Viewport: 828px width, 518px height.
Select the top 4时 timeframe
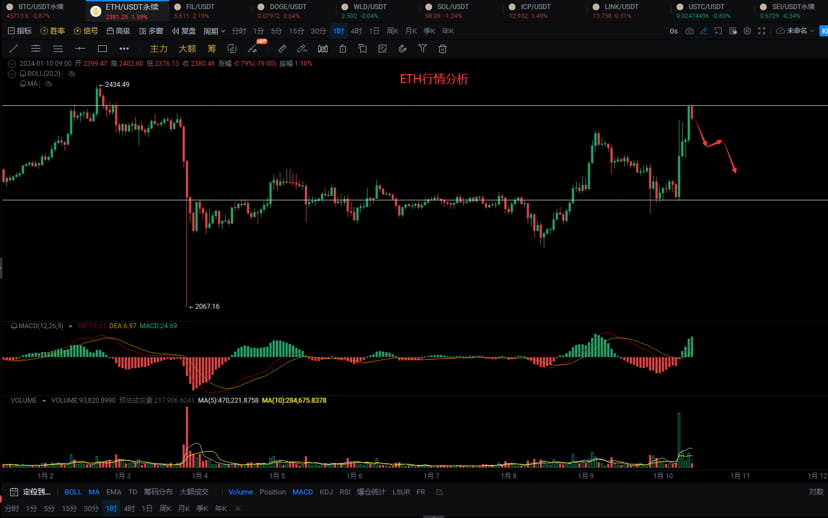pos(356,31)
